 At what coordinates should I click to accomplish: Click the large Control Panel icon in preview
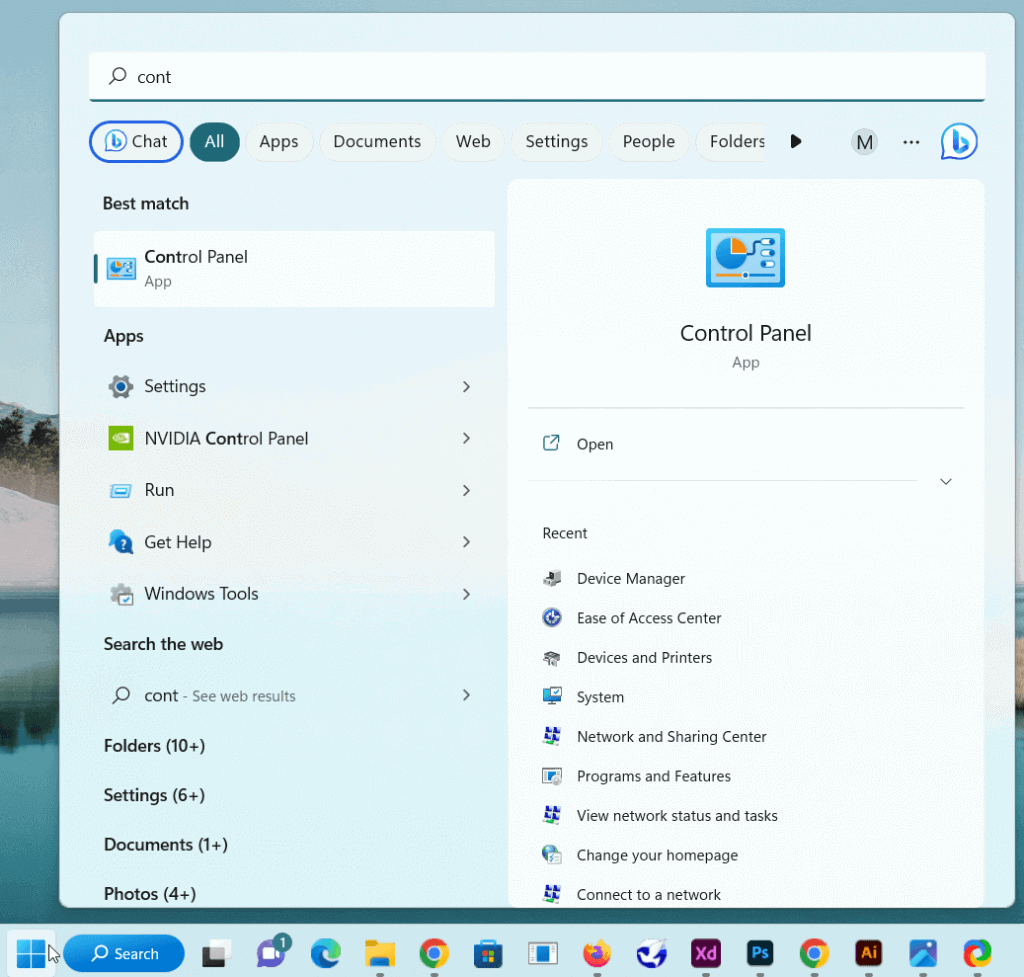pyautogui.click(x=745, y=257)
